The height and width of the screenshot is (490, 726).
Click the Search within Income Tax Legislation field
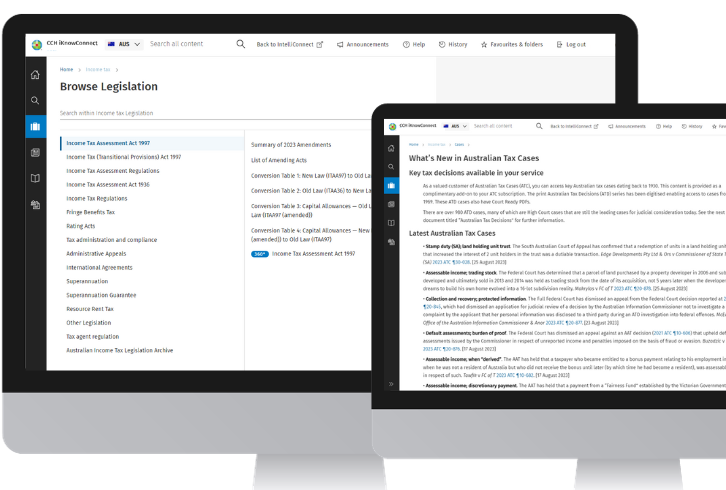tap(150, 113)
